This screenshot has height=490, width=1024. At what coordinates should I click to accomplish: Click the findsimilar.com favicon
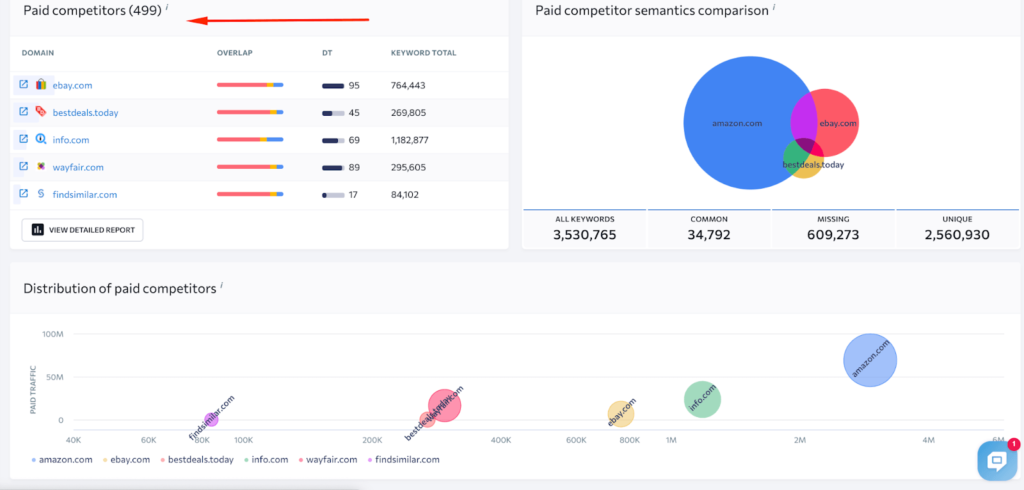pos(41,193)
